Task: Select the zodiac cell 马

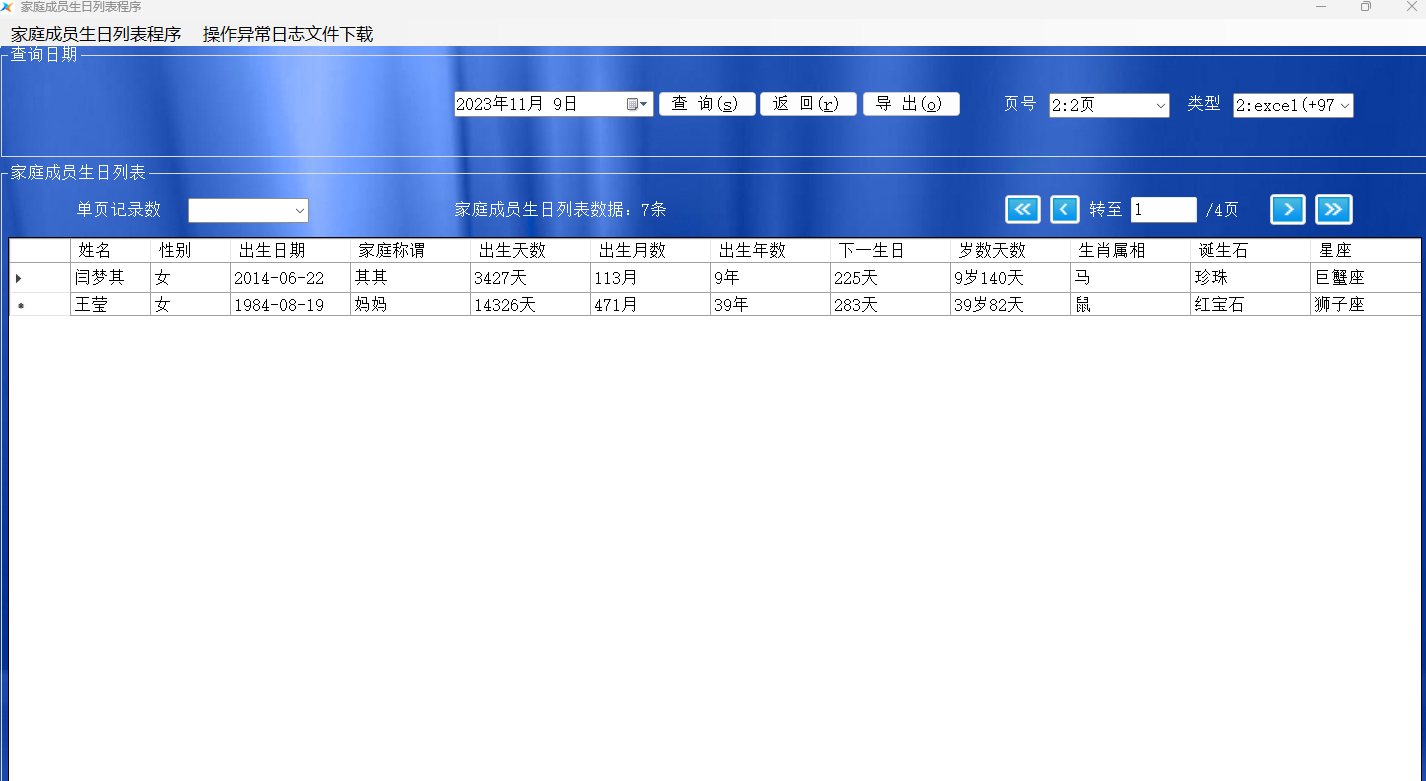Action: pos(1130,278)
